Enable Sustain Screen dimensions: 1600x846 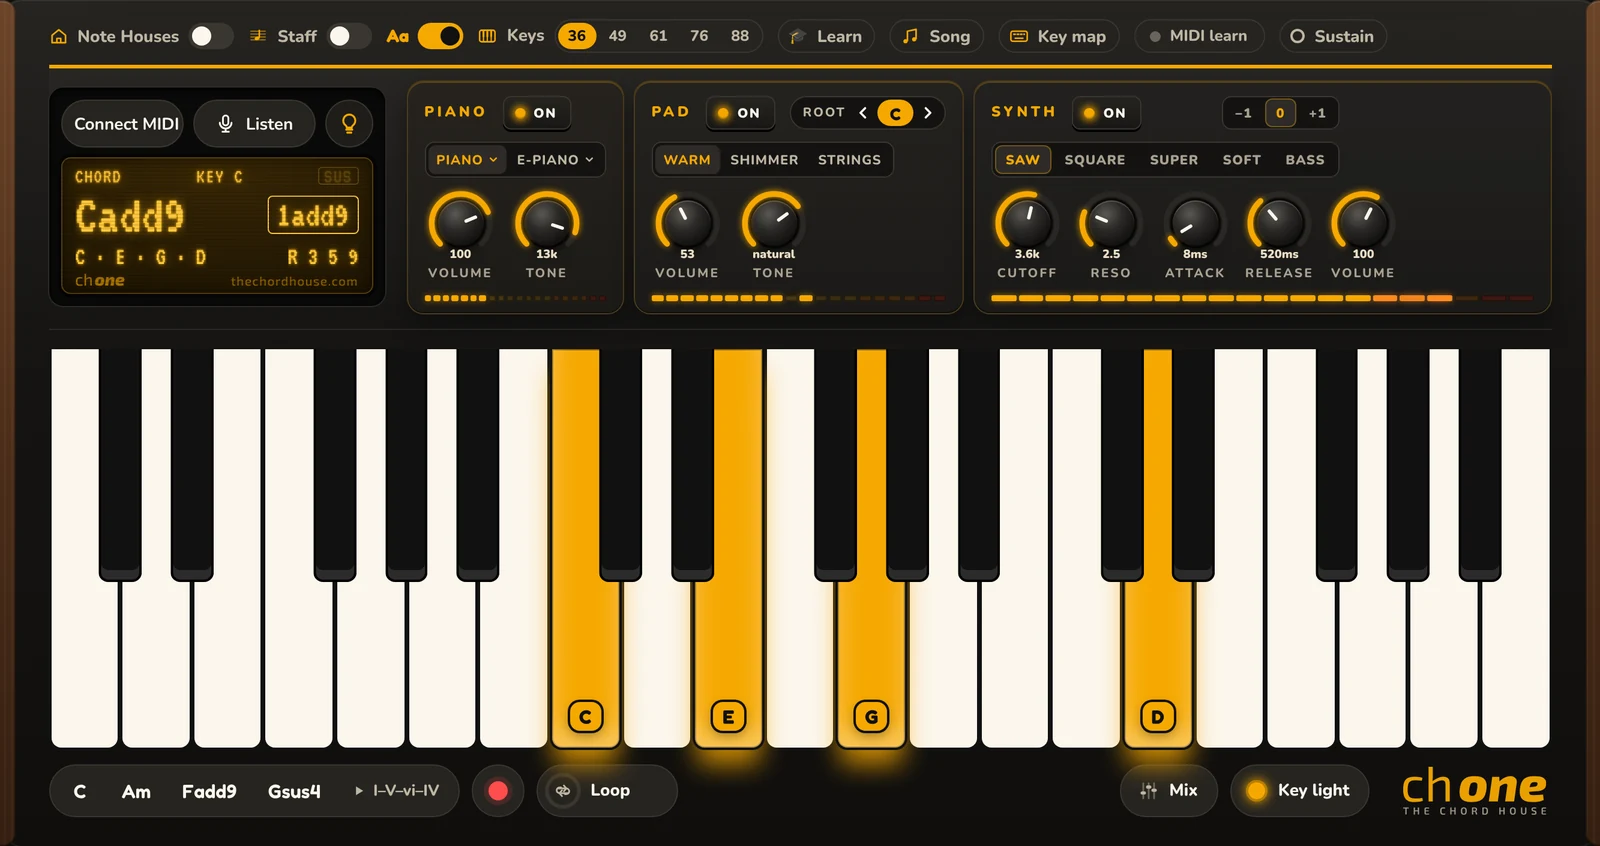click(x=1332, y=36)
